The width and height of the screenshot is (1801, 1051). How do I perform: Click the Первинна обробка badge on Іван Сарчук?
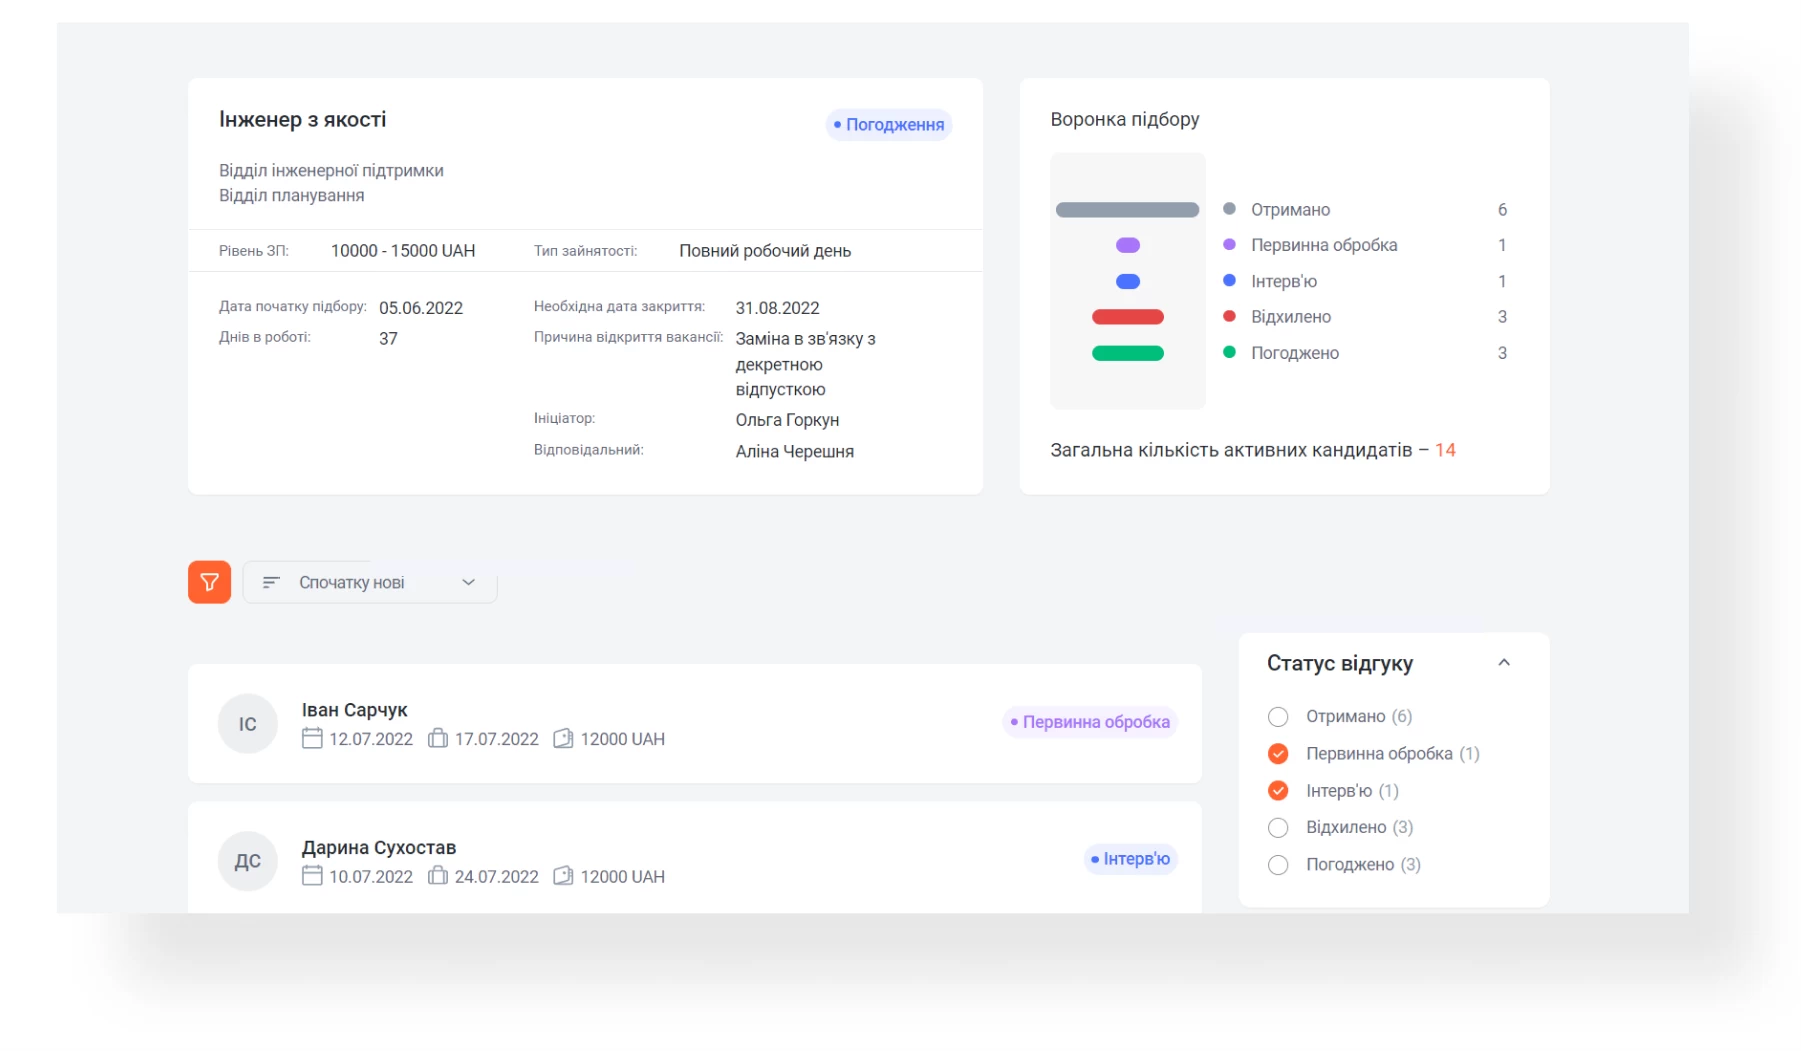1089,722
